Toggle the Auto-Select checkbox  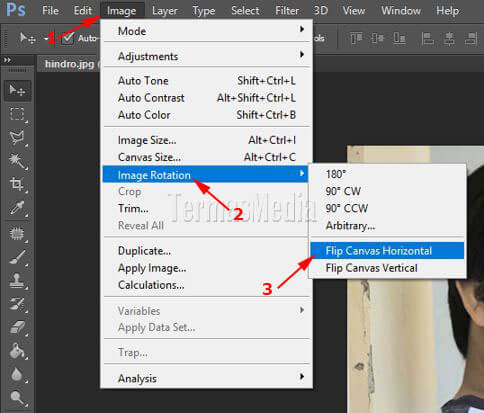[x=68, y=38]
